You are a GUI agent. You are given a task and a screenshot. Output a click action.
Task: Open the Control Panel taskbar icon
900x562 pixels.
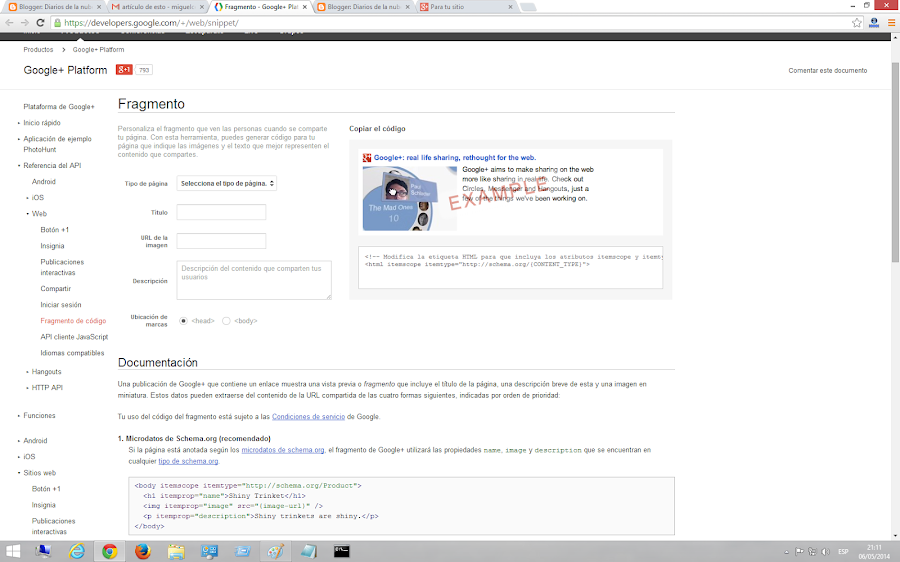click(209, 552)
